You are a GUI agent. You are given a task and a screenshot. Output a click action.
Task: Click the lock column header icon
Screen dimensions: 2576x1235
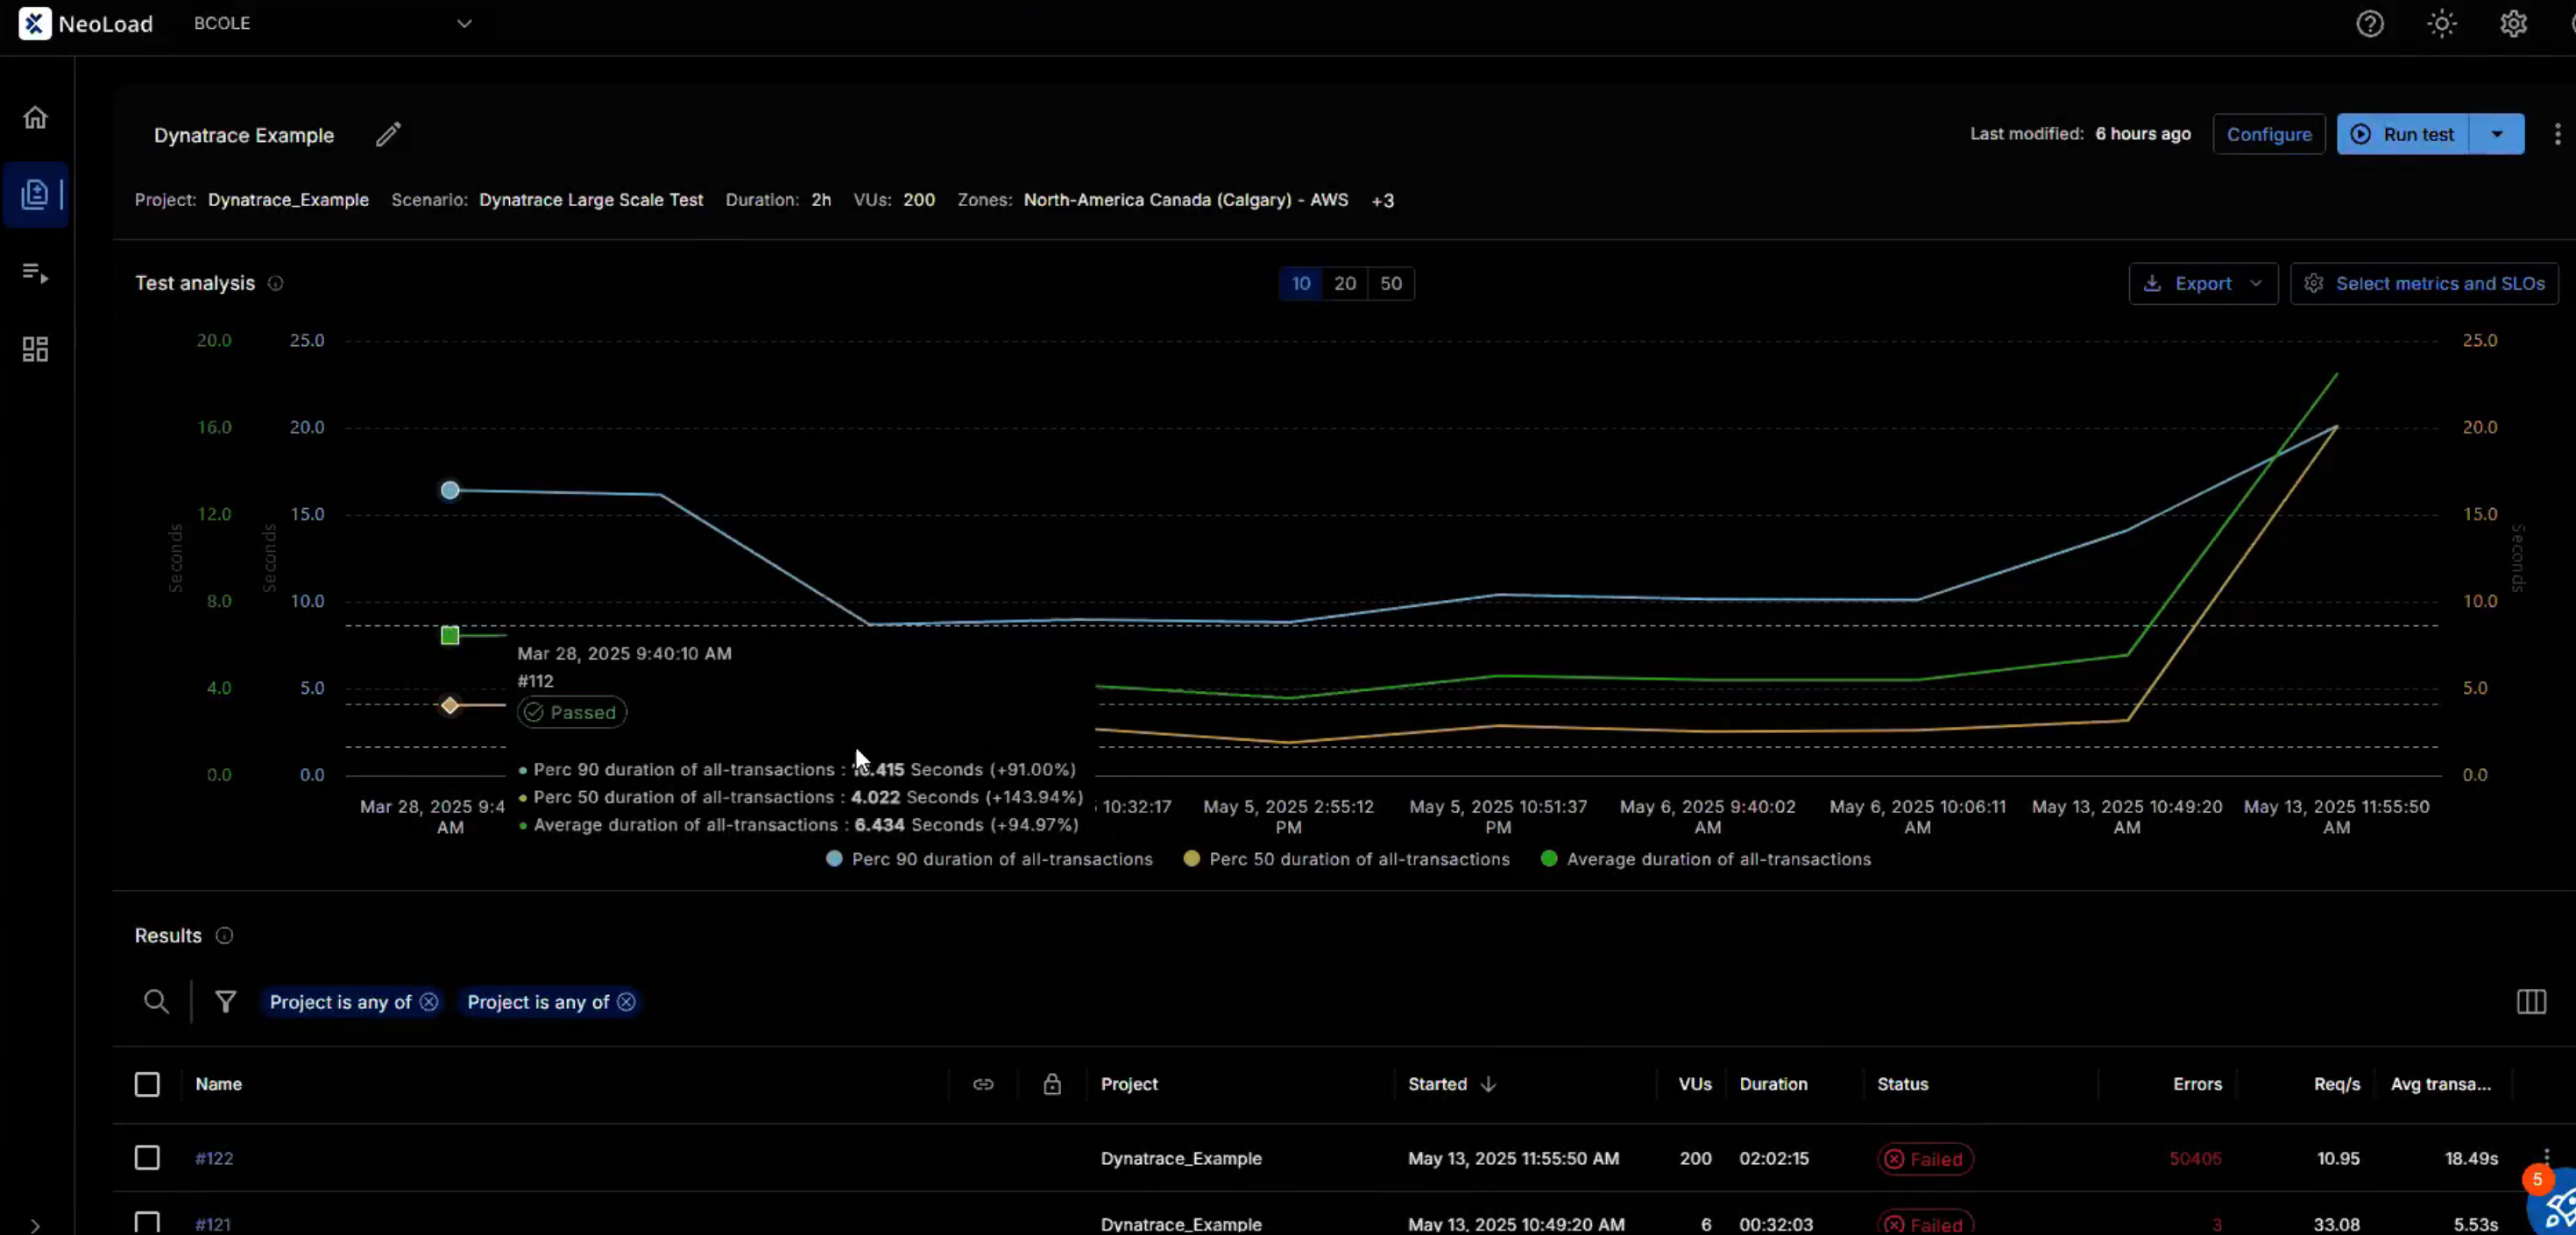click(1052, 1085)
